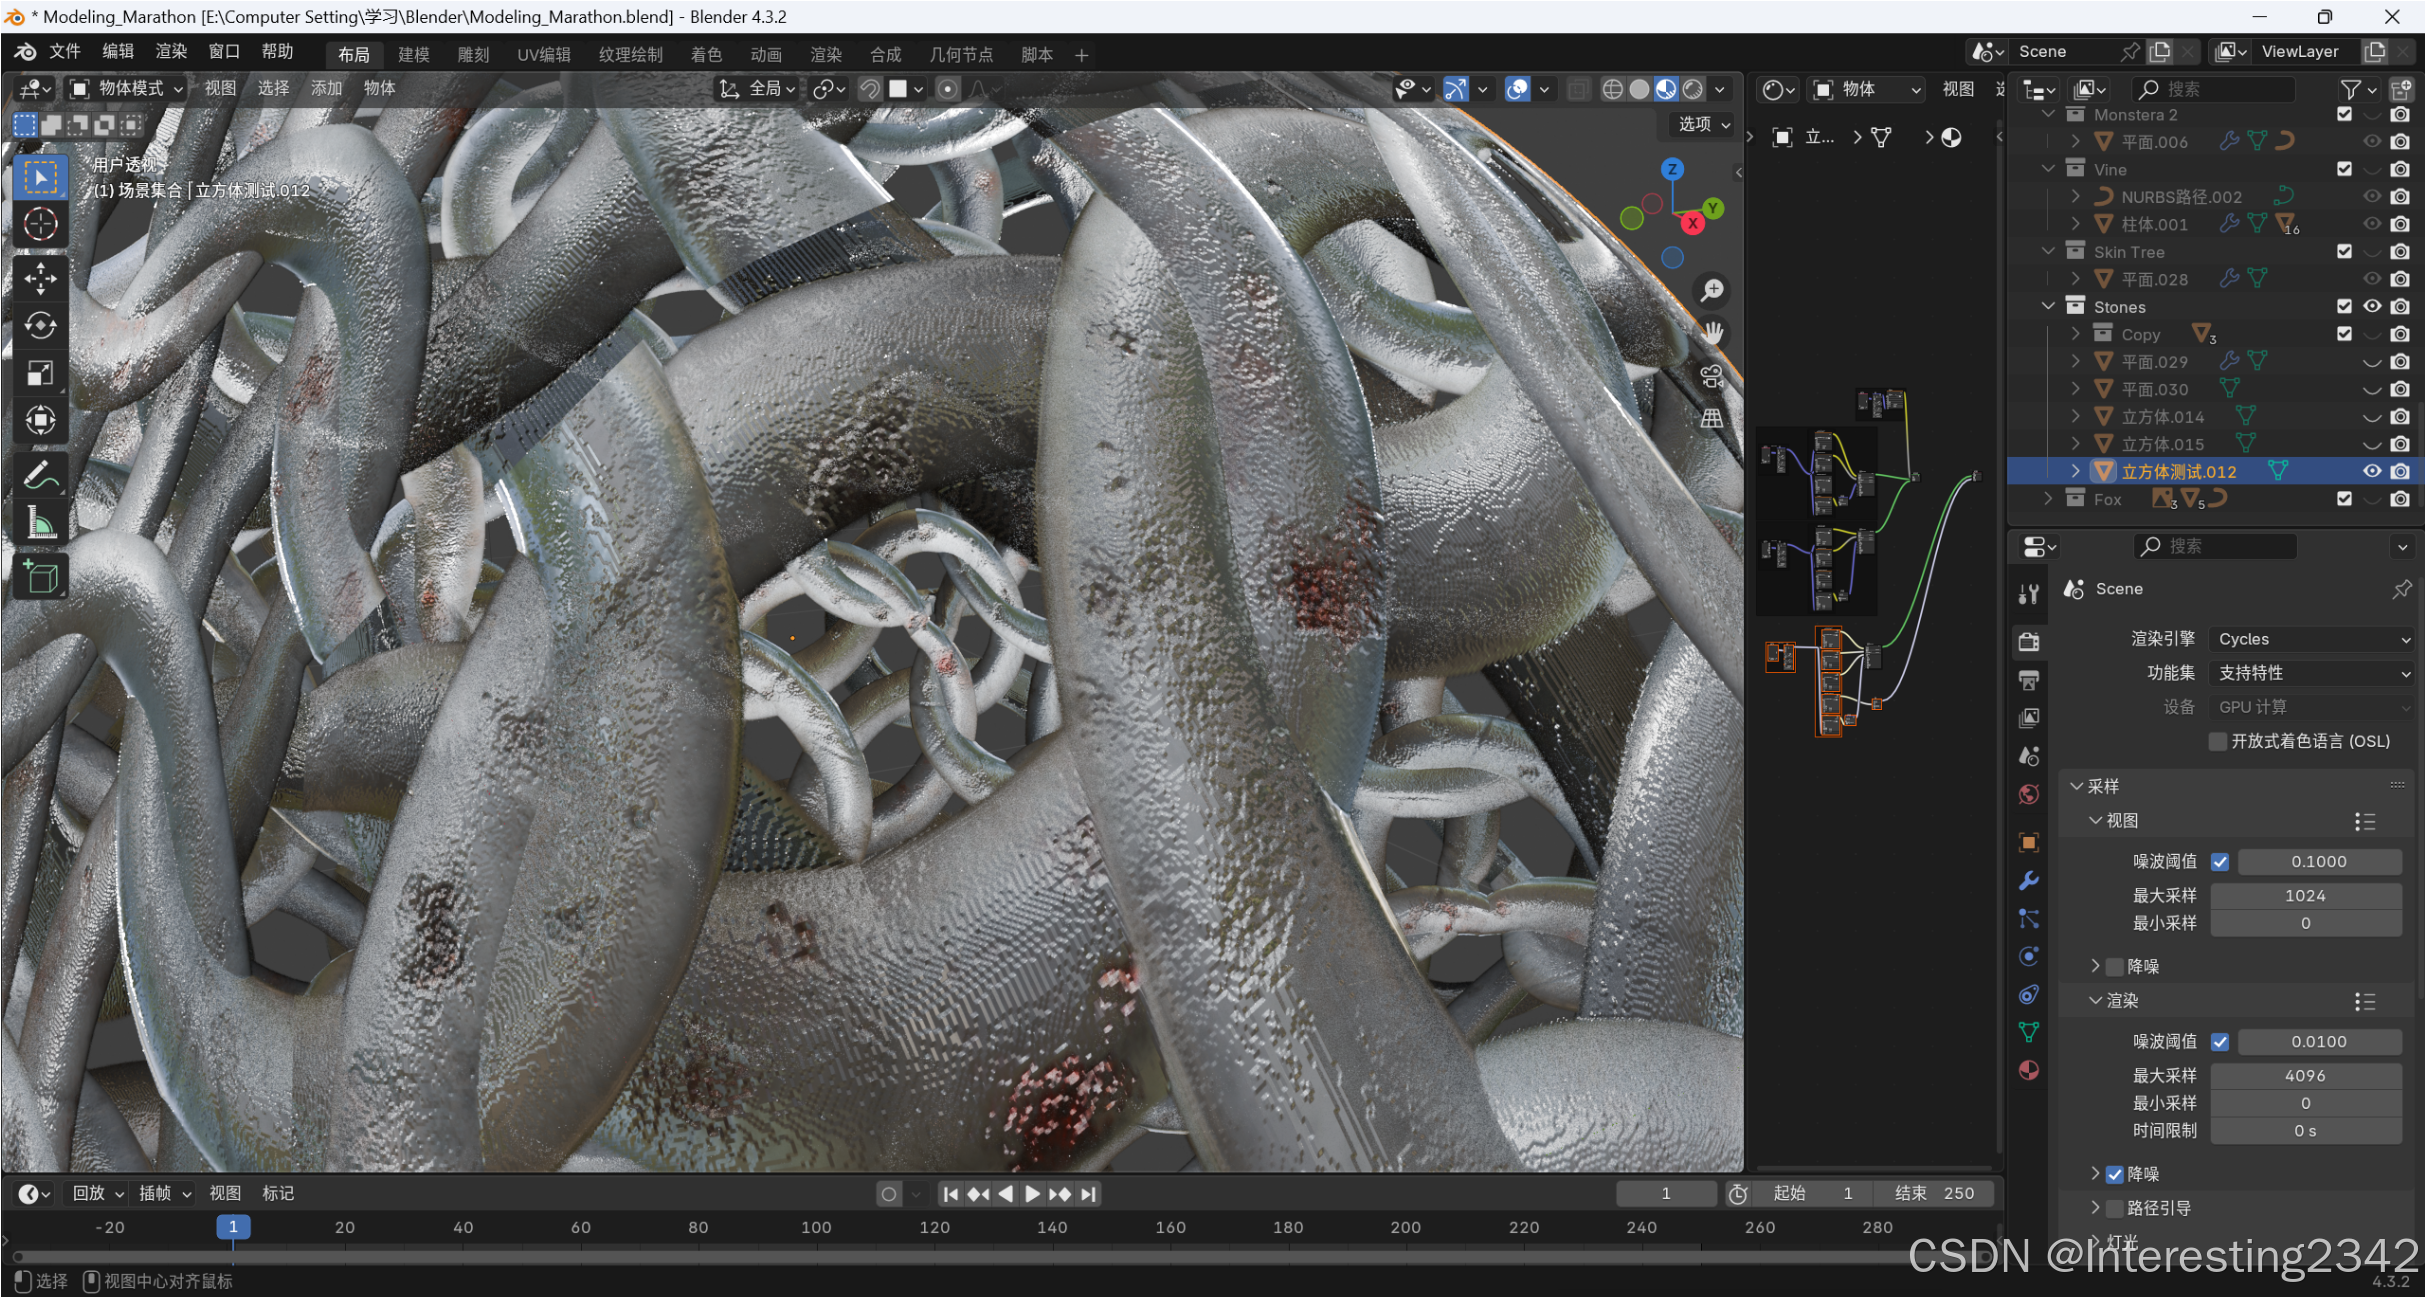Toggle camera view in the viewport
The width and height of the screenshot is (2425, 1297).
coord(1712,376)
